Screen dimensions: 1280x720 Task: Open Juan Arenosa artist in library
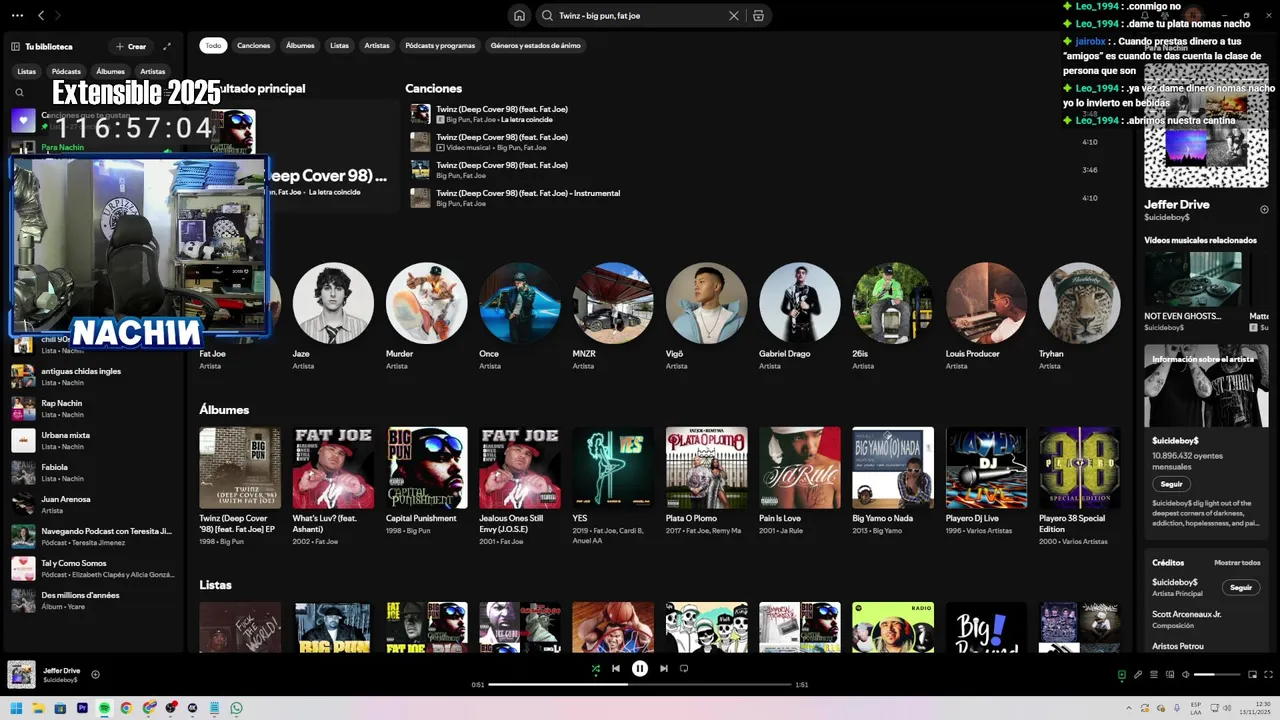tap(95, 504)
